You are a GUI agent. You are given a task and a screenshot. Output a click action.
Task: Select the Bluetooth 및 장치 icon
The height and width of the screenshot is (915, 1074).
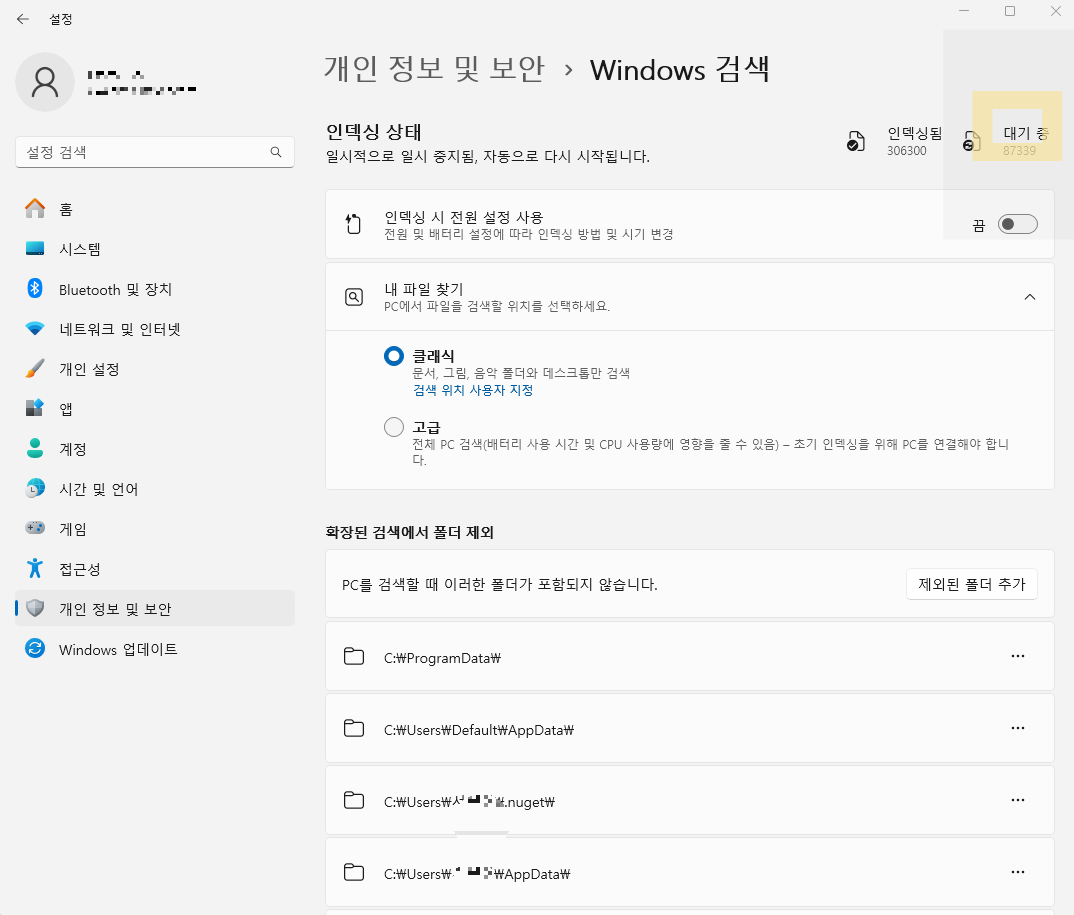tap(35, 288)
